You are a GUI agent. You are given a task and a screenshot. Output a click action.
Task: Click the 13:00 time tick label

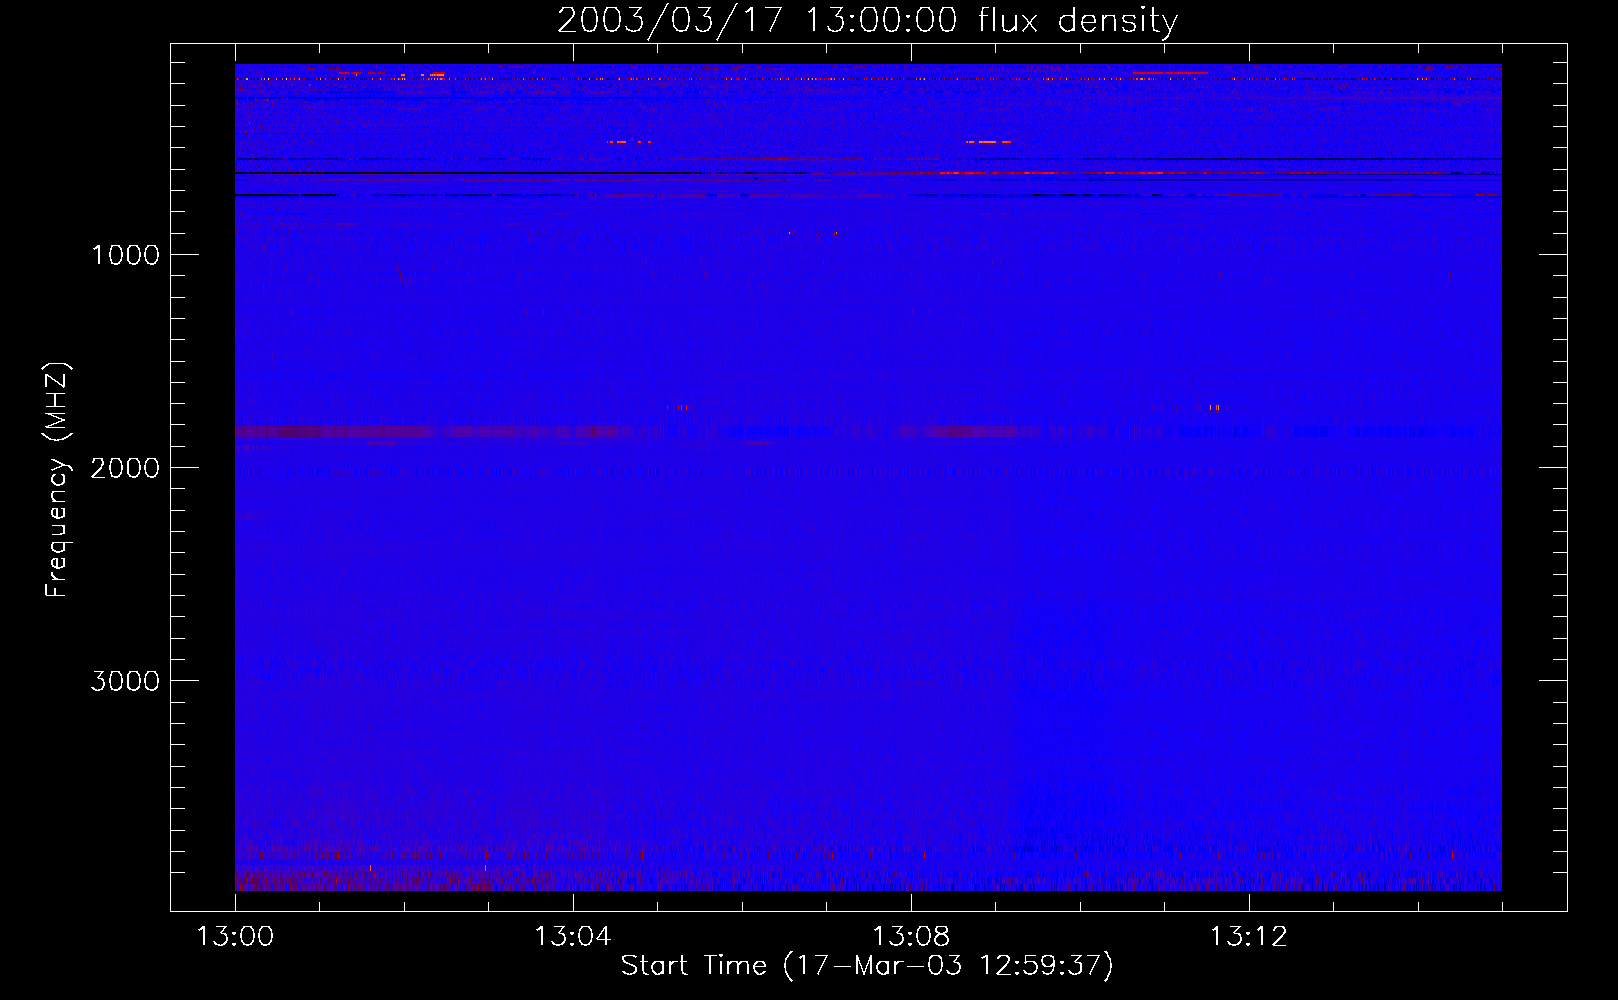[x=235, y=937]
